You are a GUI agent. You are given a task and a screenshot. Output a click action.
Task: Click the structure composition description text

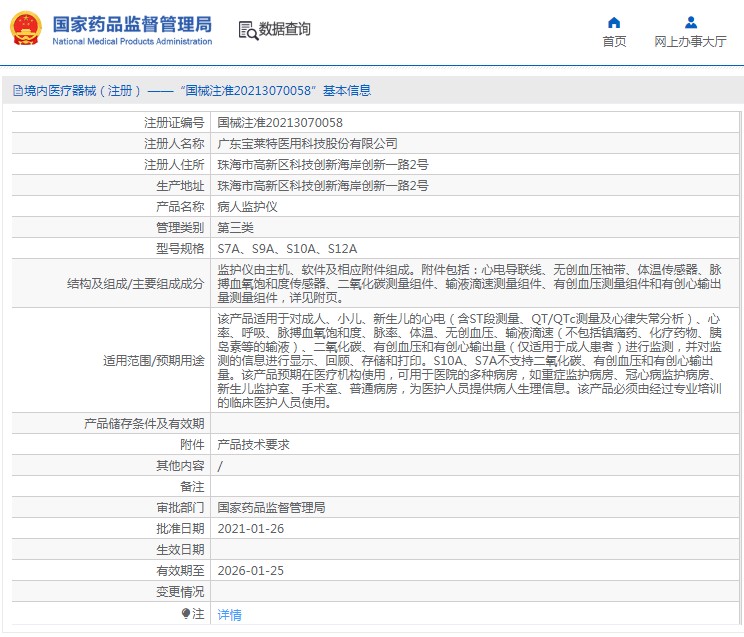pos(469,283)
